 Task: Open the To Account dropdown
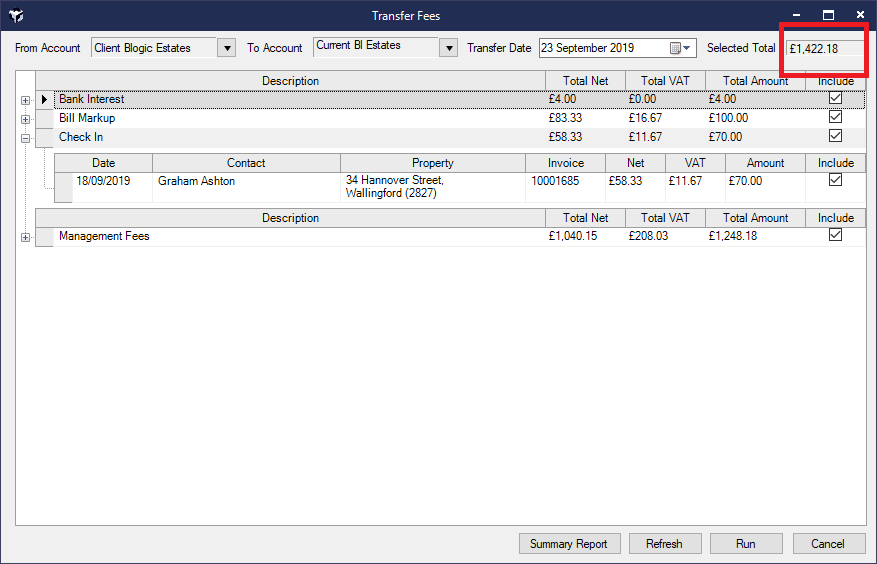pos(448,48)
